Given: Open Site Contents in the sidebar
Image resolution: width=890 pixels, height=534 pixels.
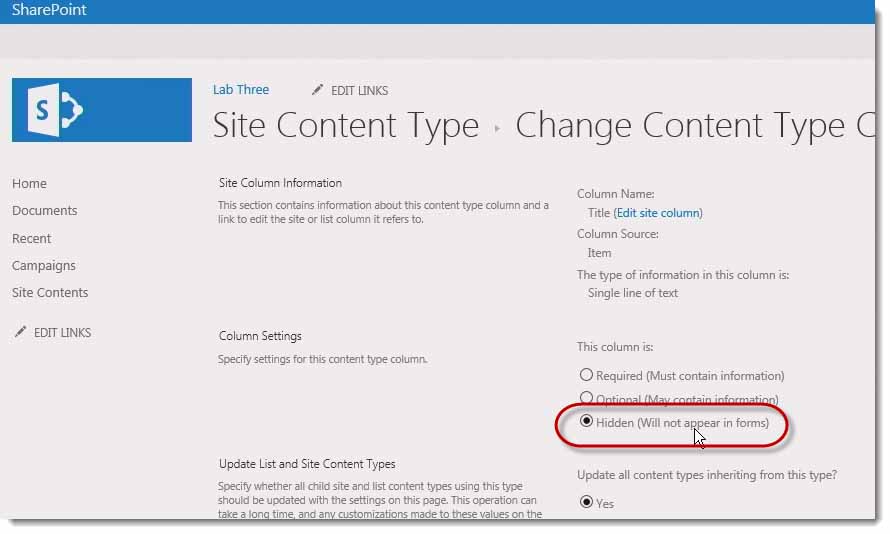Looking at the screenshot, I should [50, 292].
